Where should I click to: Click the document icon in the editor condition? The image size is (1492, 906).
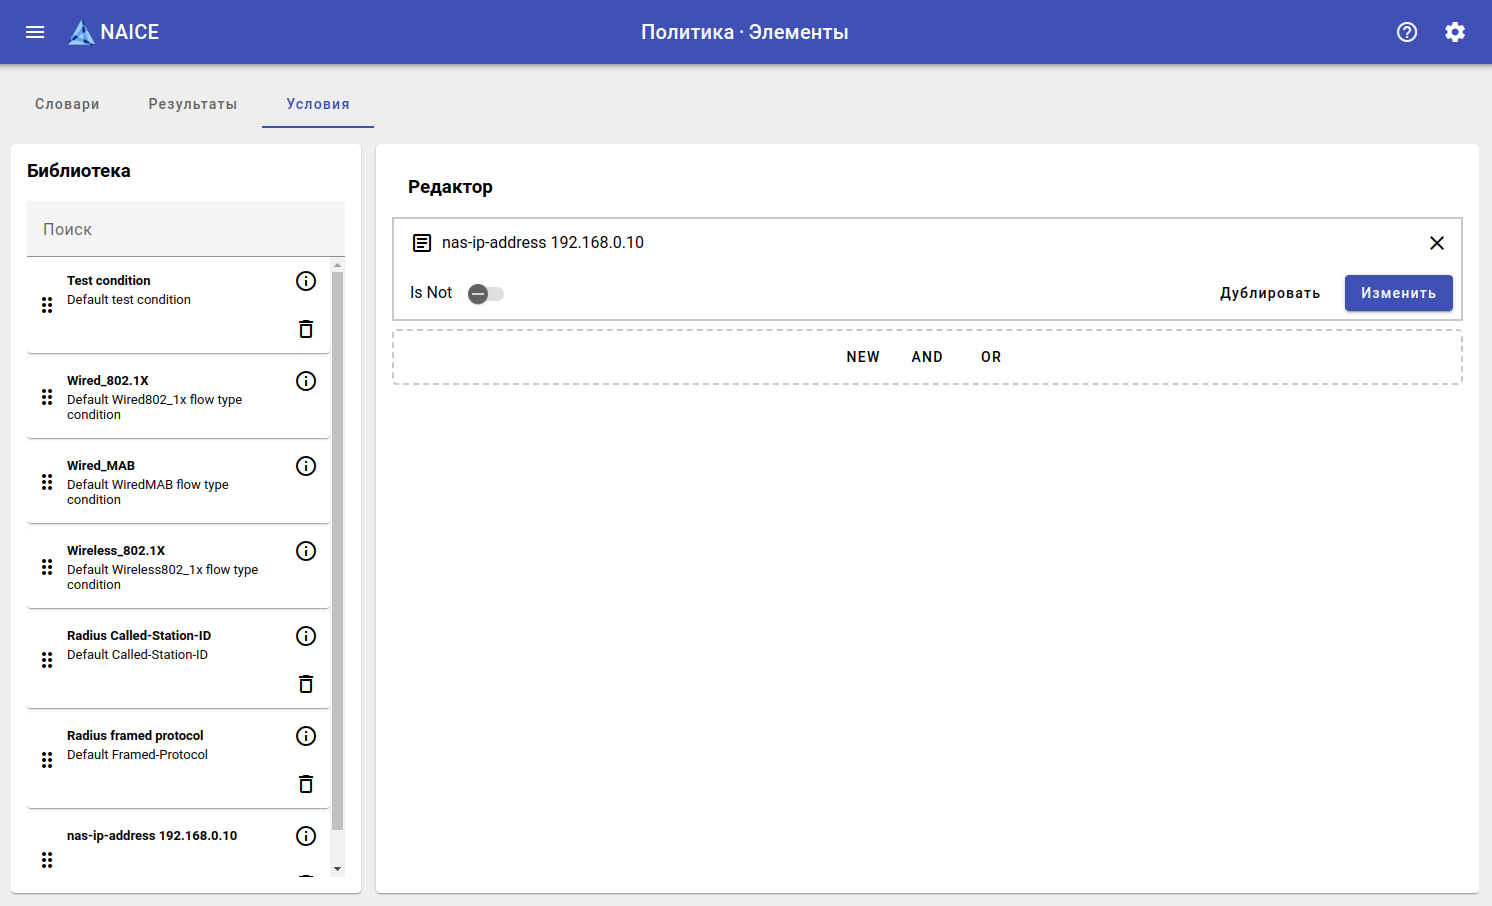[422, 243]
